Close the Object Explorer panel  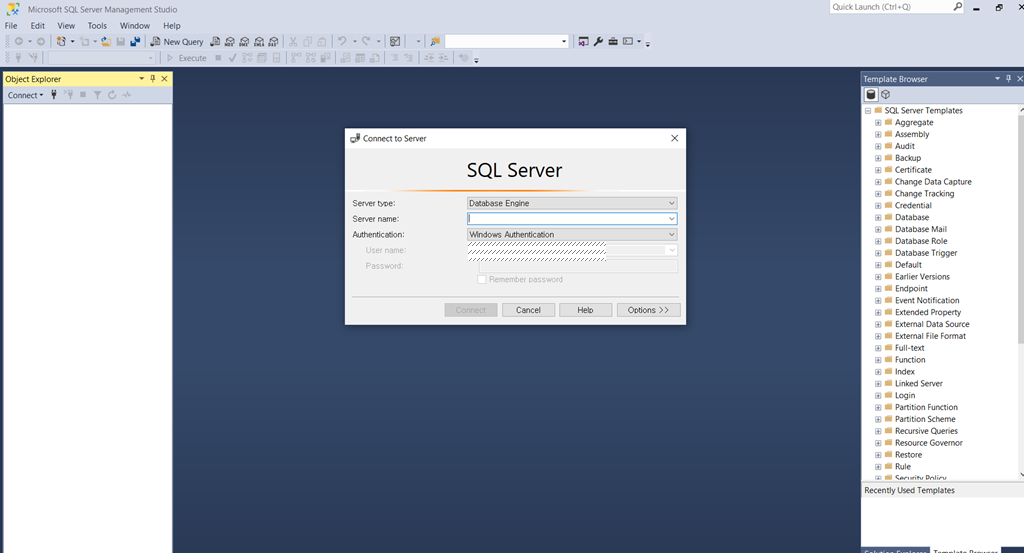click(165, 78)
